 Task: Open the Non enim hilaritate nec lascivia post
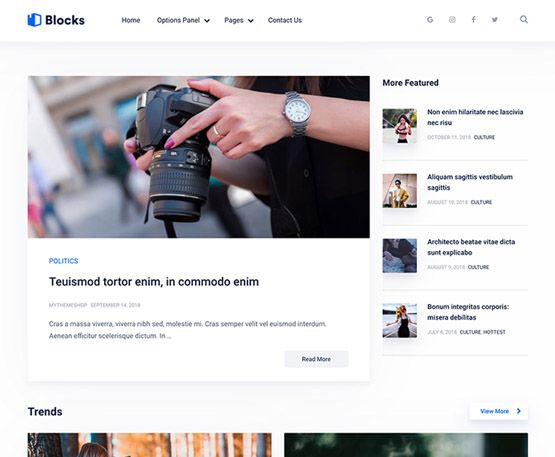(475, 117)
